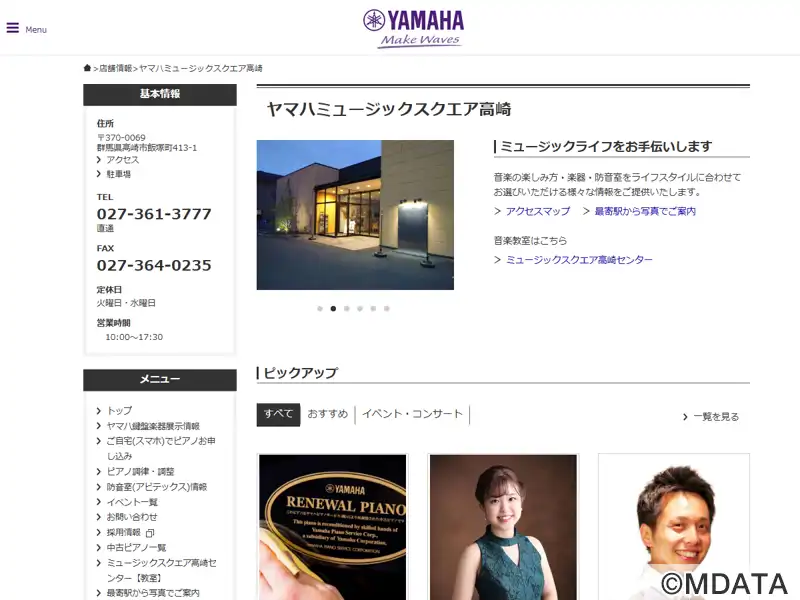Open 最寄駅から写真でご案内 in side menu
The width and height of the screenshot is (800, 600).
[153, 593]
